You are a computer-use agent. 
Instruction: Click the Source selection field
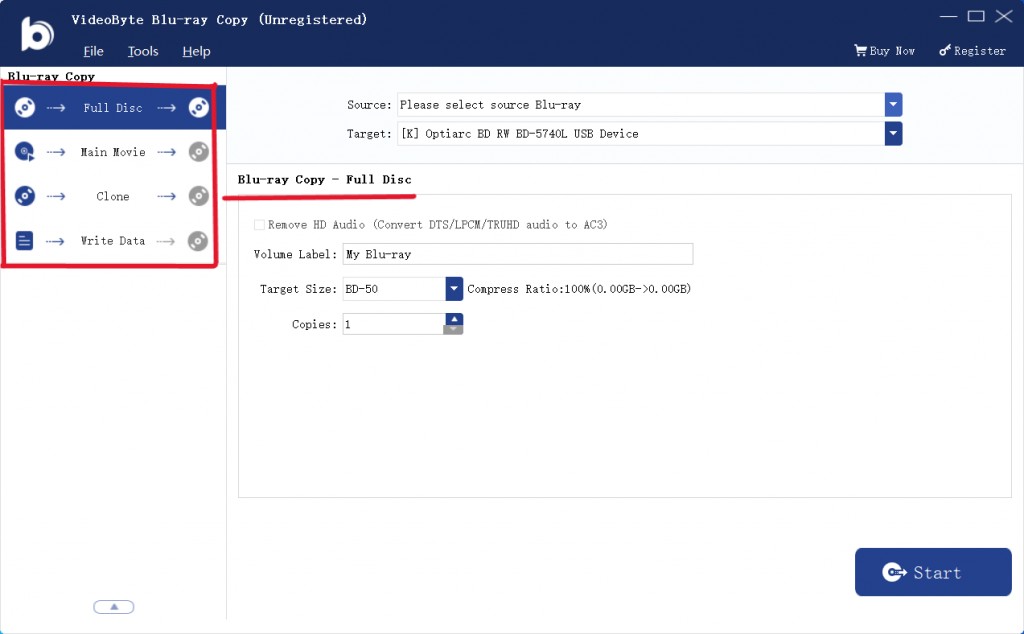point(641,104)
